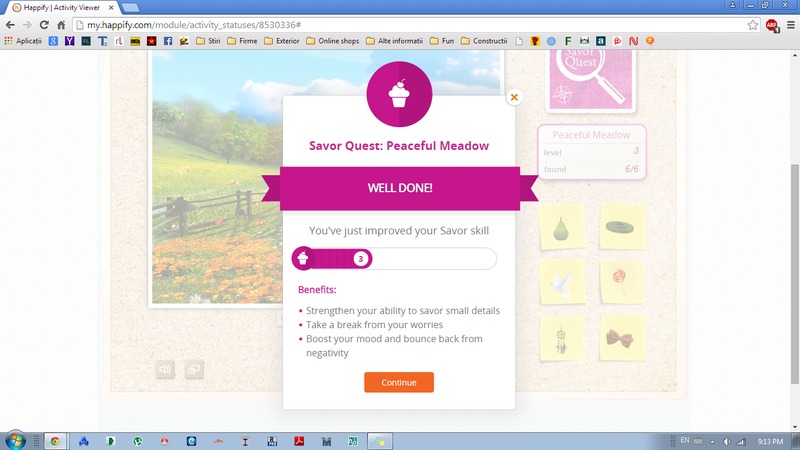Click the fullscreen toggle icon under the meadow picture
Viewport: 800px width, 450px height.
click(x=194, y=369)
